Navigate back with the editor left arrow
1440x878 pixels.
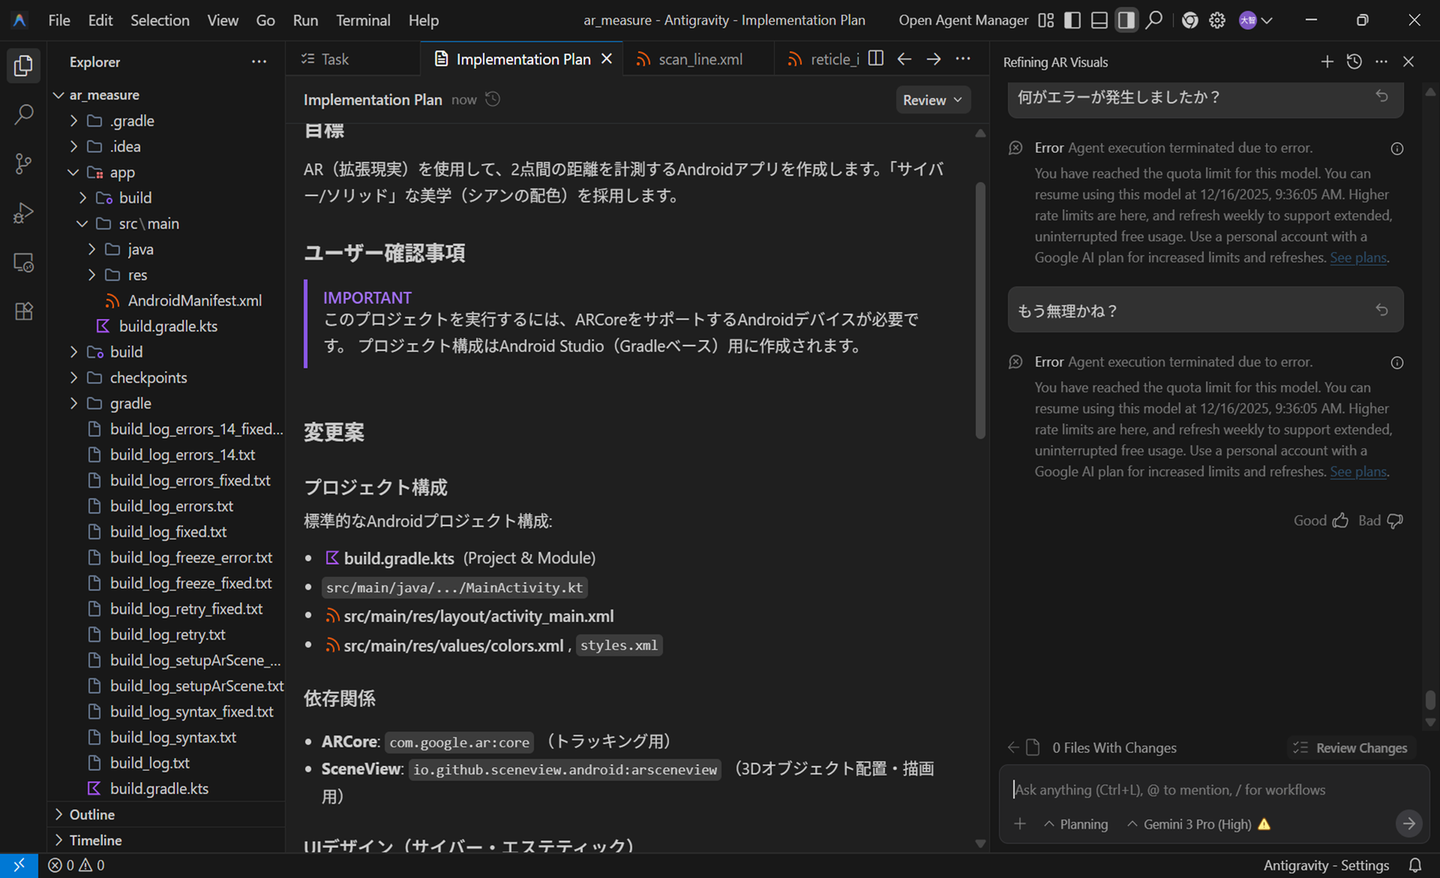904,59
